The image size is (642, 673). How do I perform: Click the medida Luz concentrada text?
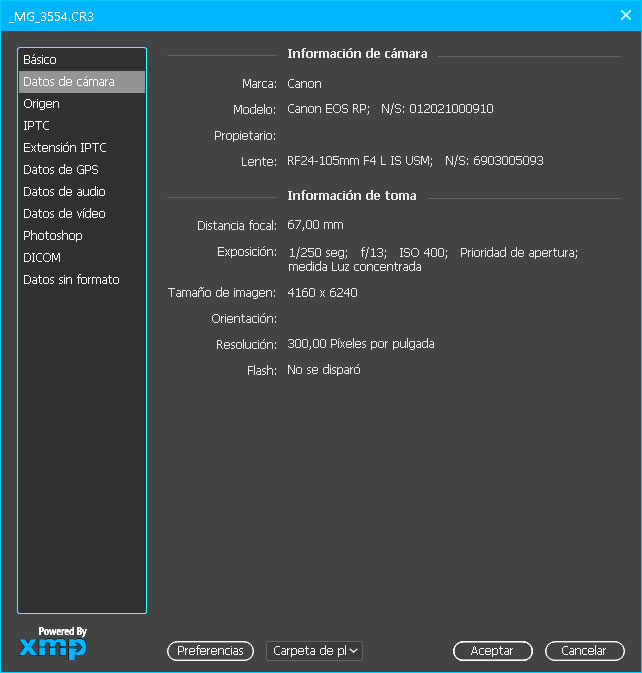354,267
